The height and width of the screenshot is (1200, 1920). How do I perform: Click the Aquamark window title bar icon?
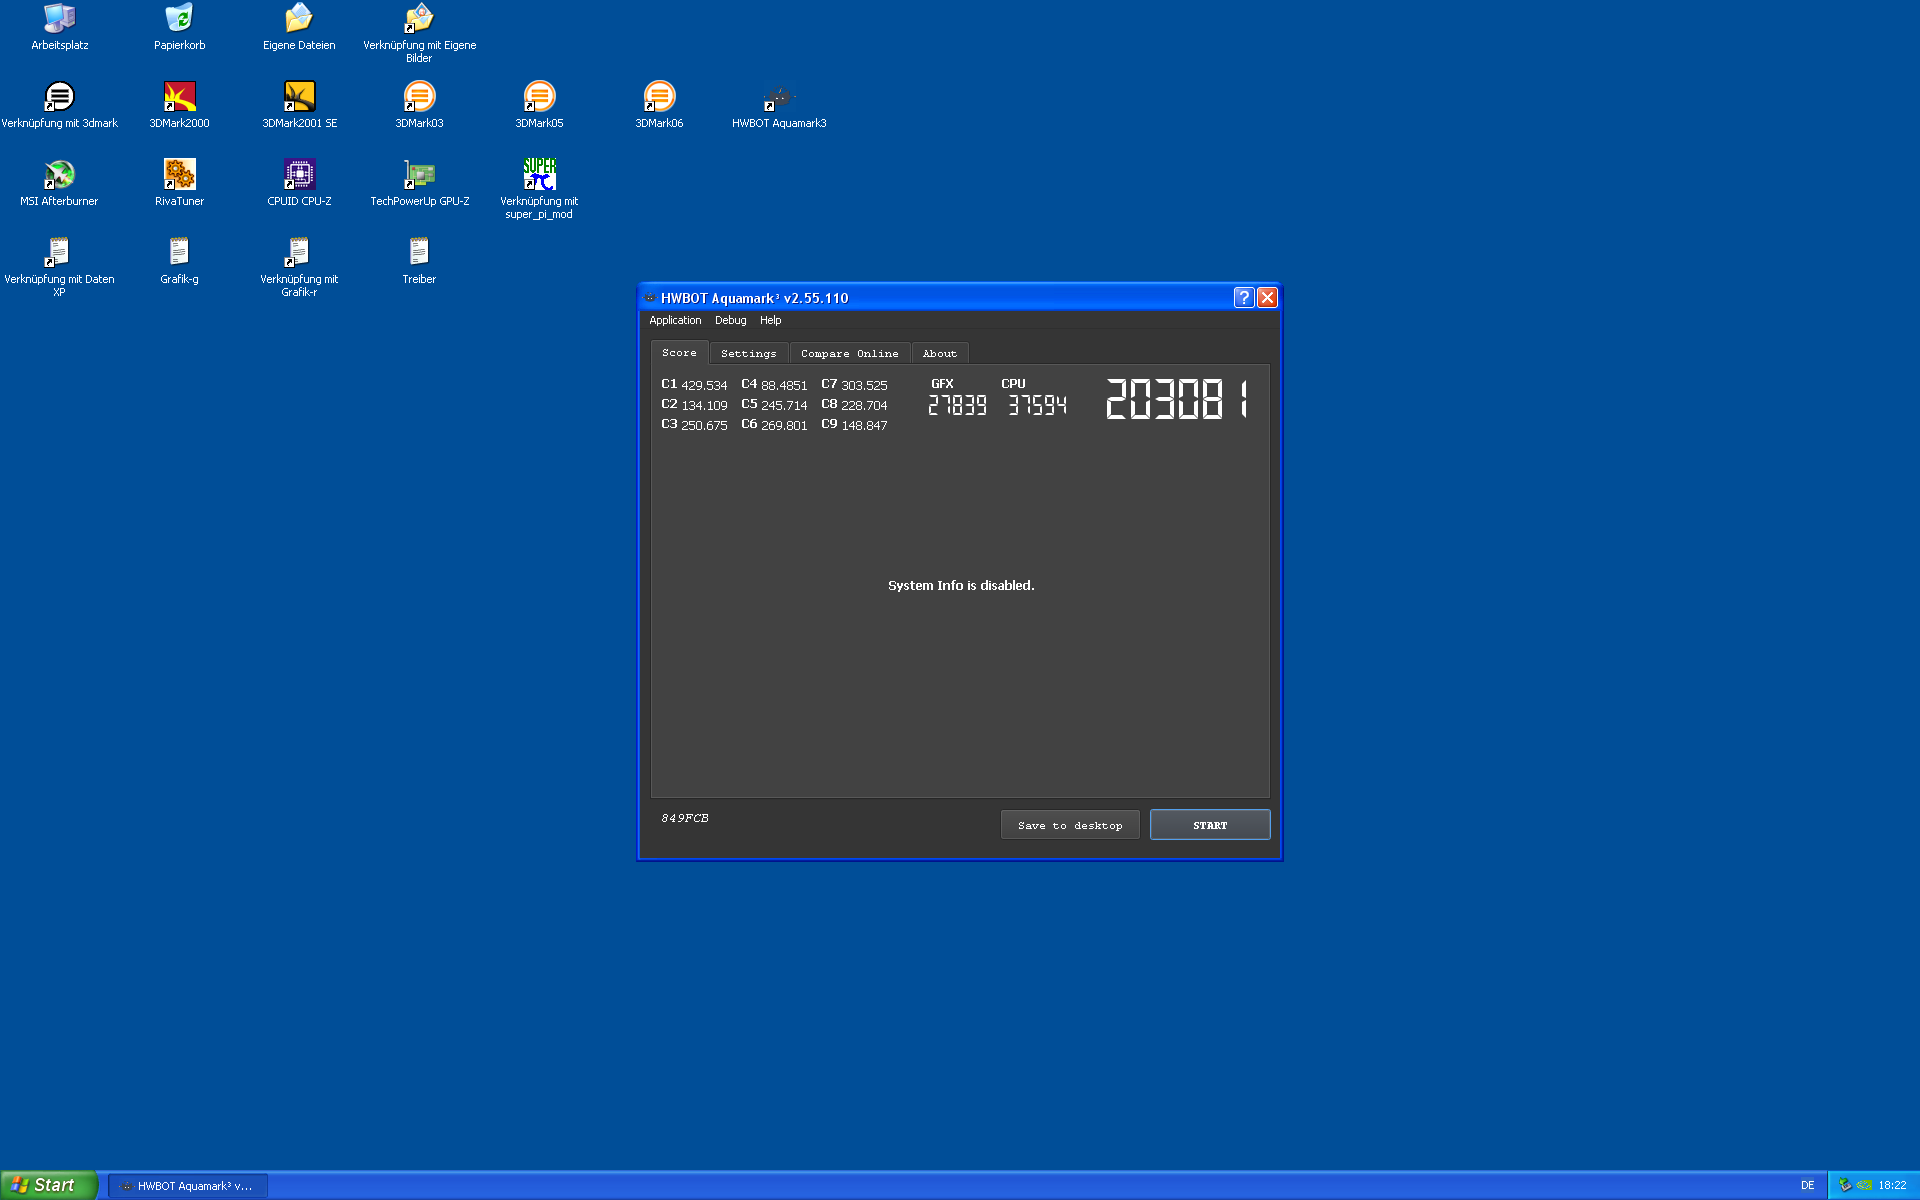650,298
